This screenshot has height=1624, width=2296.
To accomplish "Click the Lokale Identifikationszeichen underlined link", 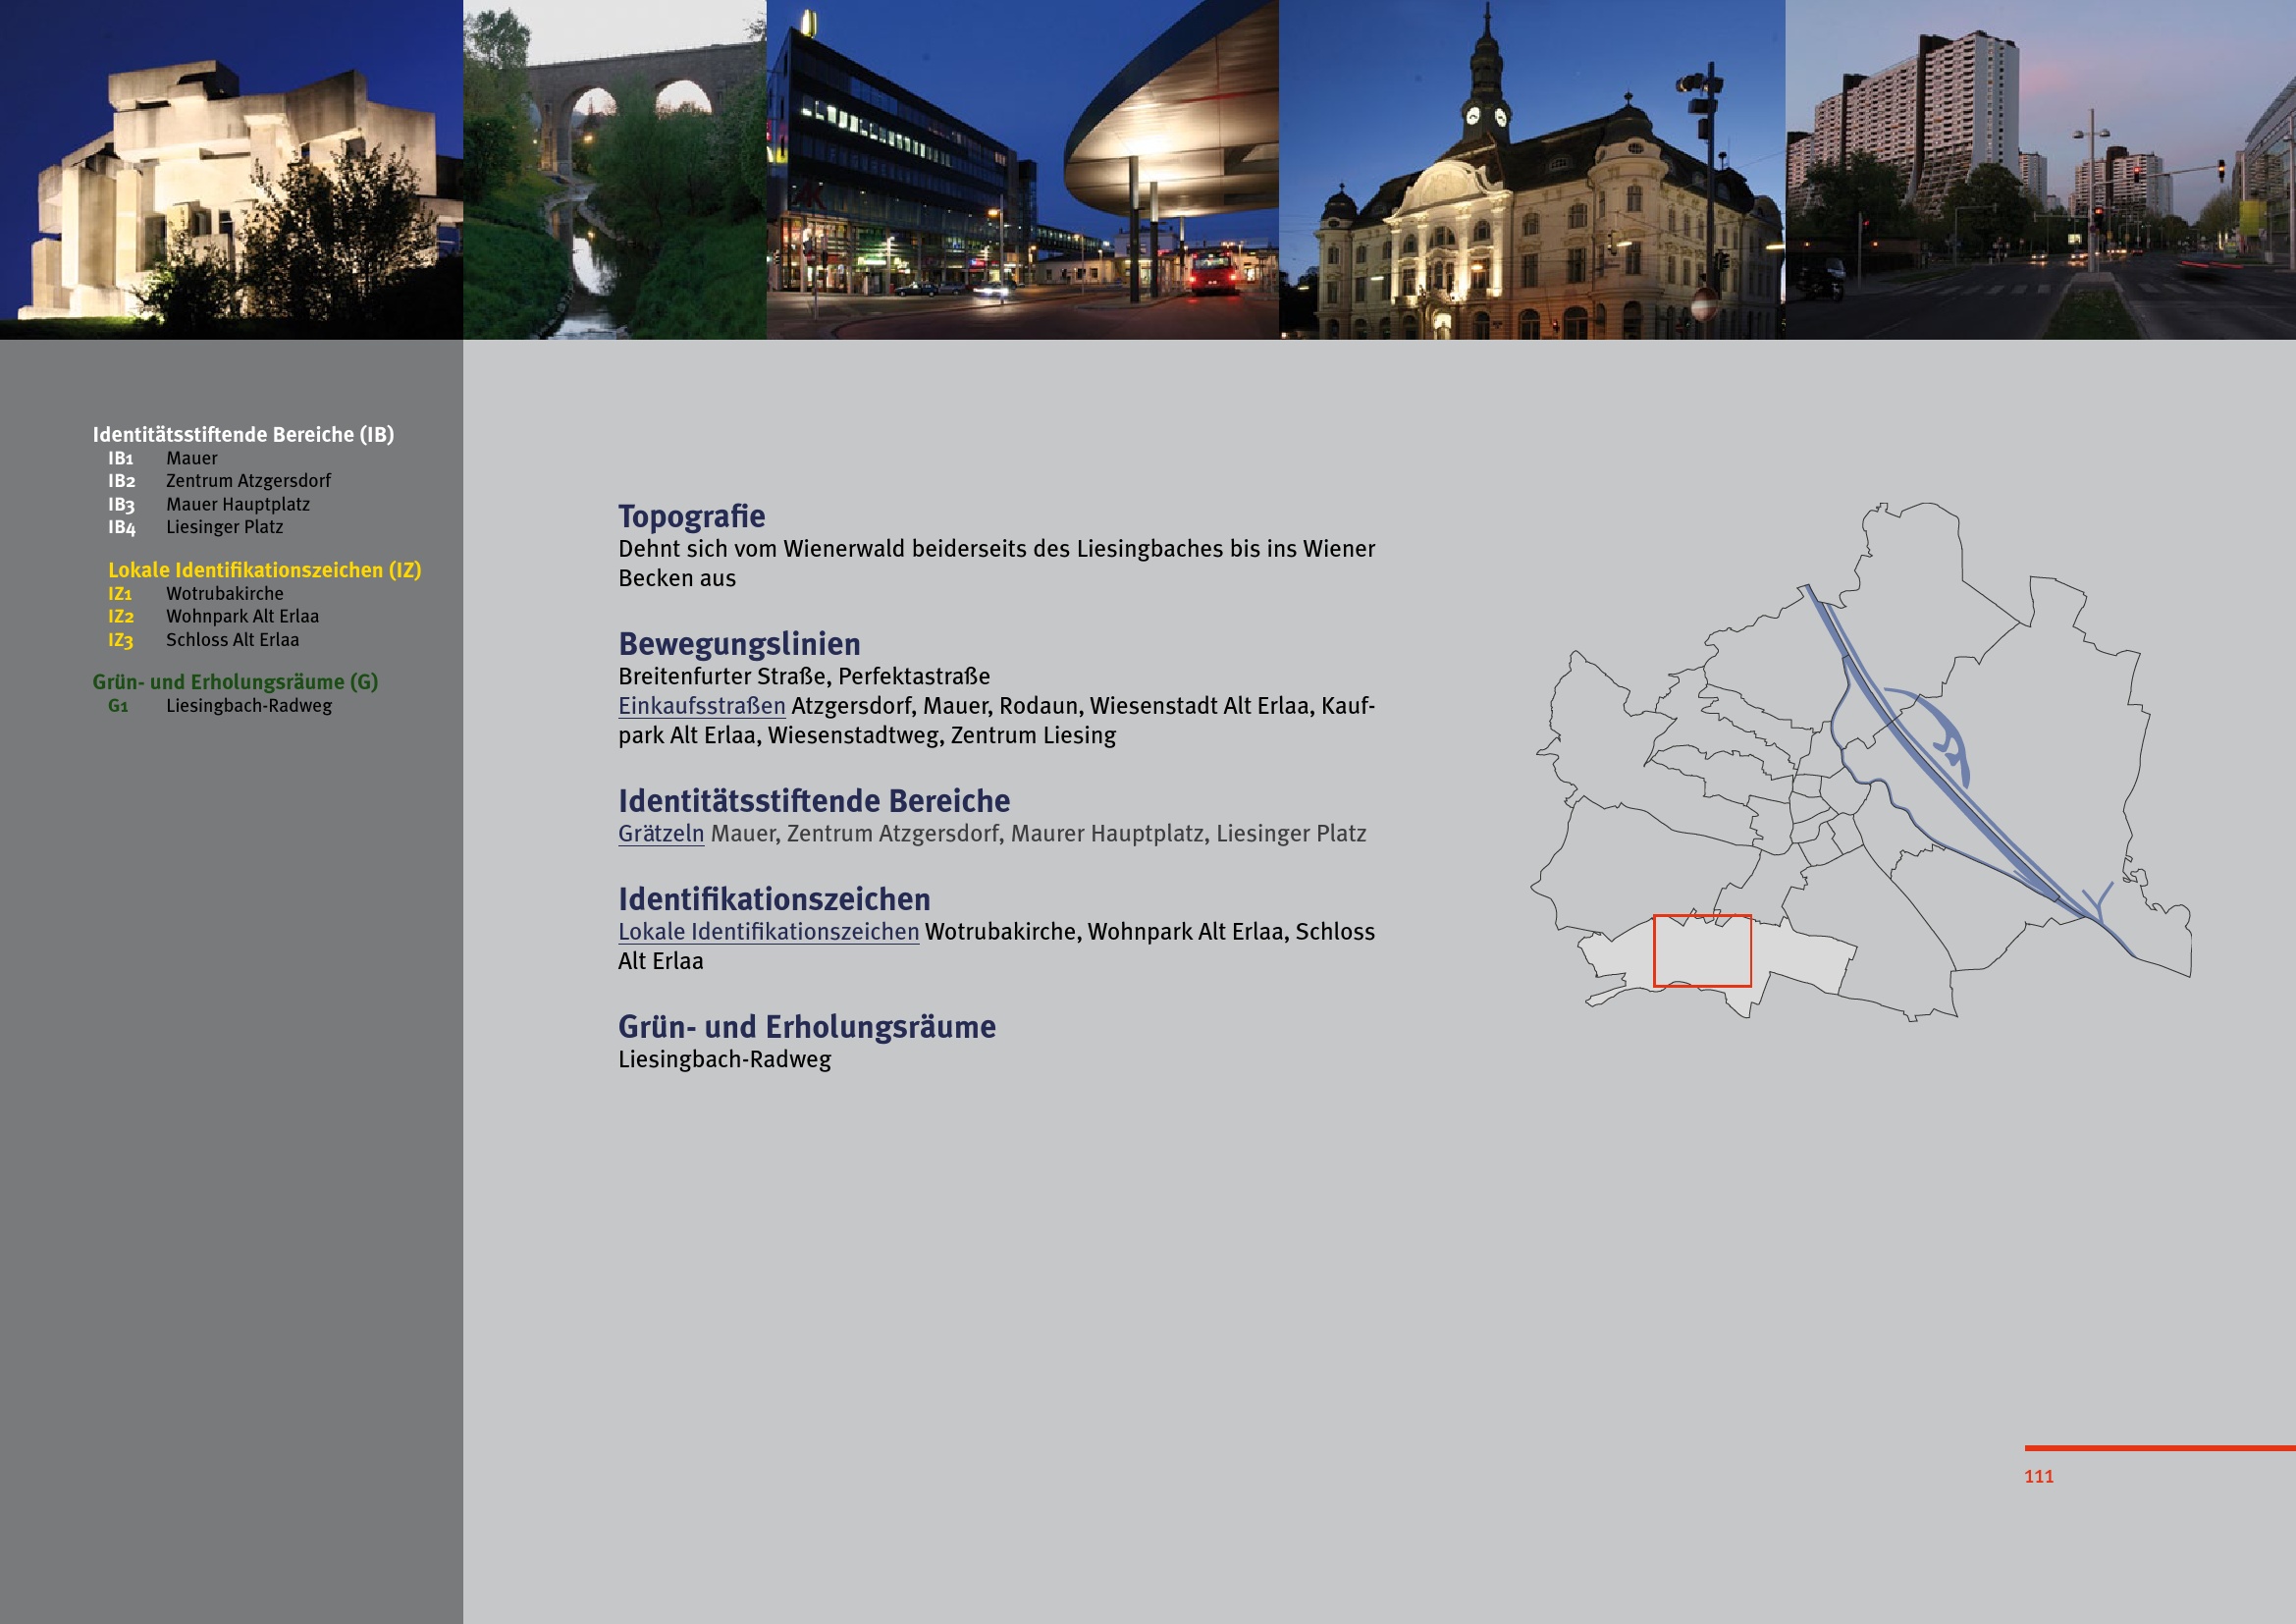I will (x=768, y=932).
